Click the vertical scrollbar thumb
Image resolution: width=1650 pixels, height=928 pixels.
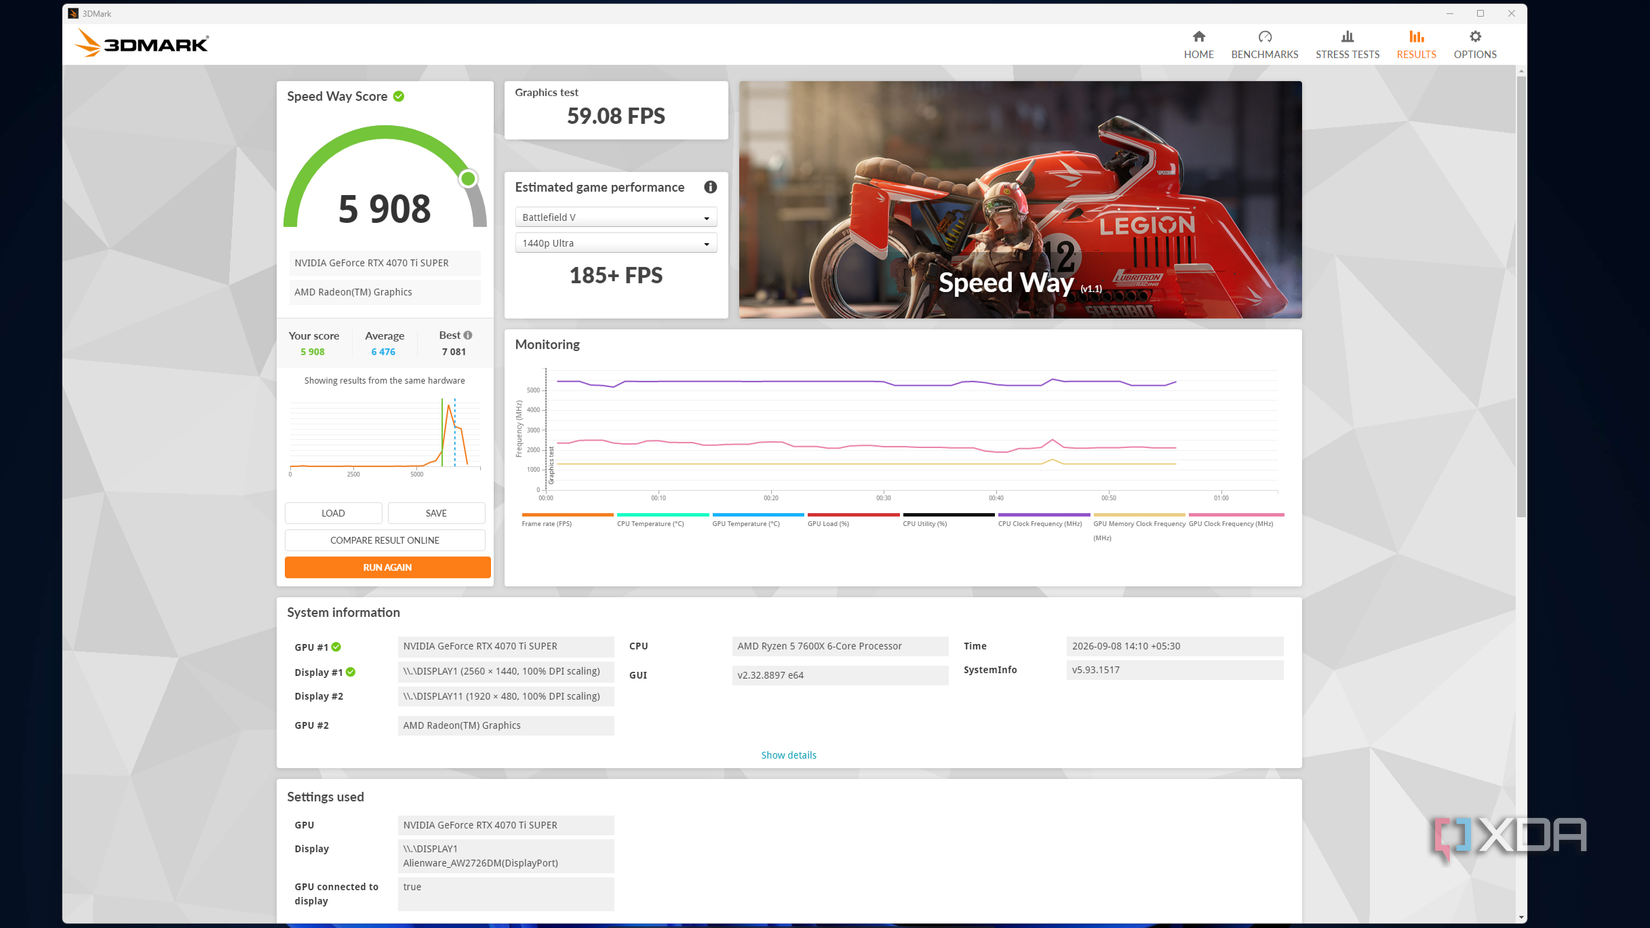pos(1521,297)
